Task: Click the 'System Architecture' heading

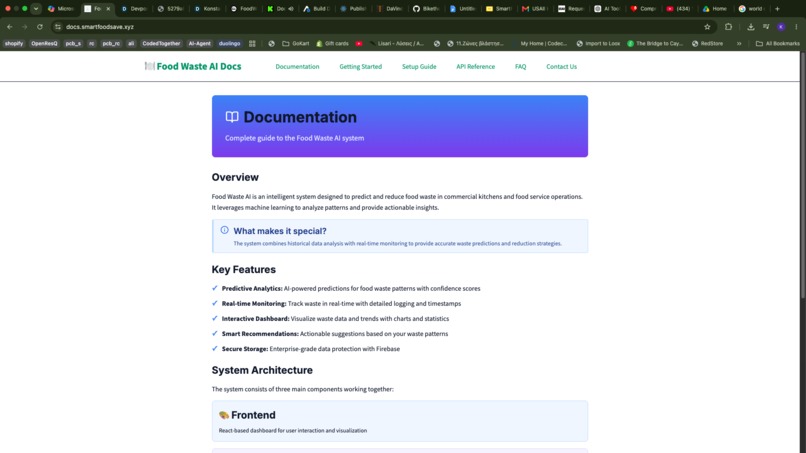Action: coord(262,370)
